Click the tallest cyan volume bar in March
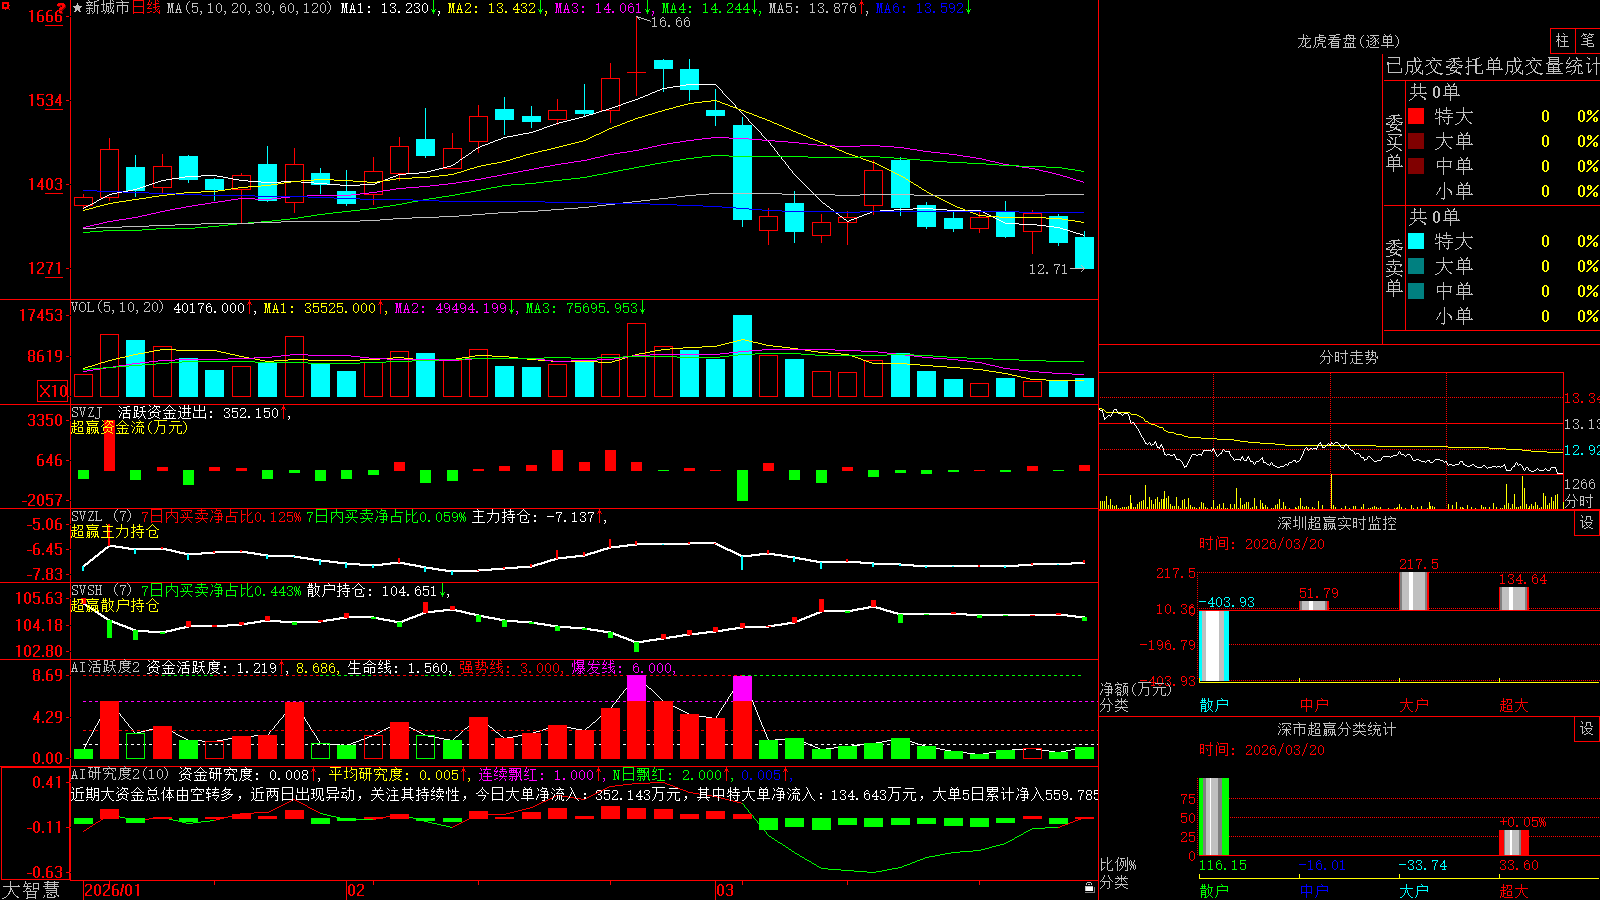 [x=742, y=357]
